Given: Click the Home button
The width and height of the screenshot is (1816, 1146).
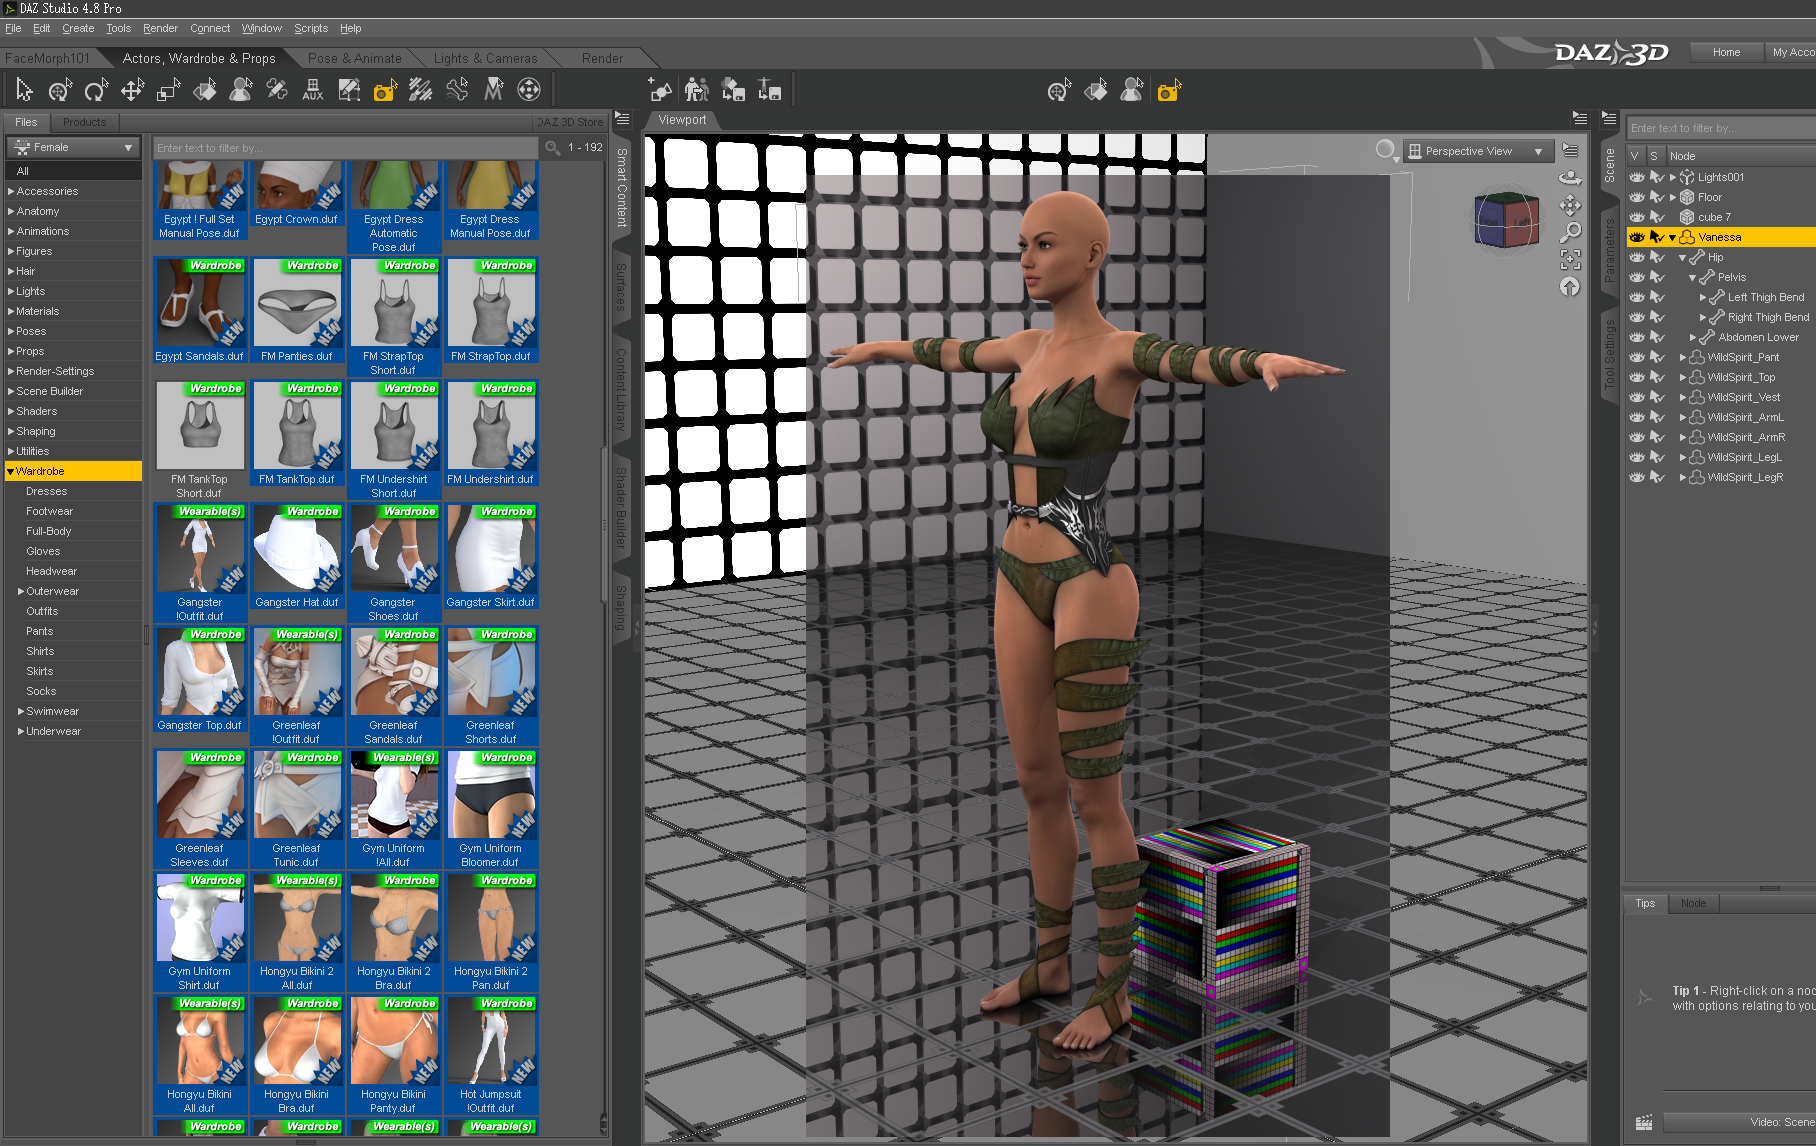Looking at the screenshot, I should pos(1726,52).
